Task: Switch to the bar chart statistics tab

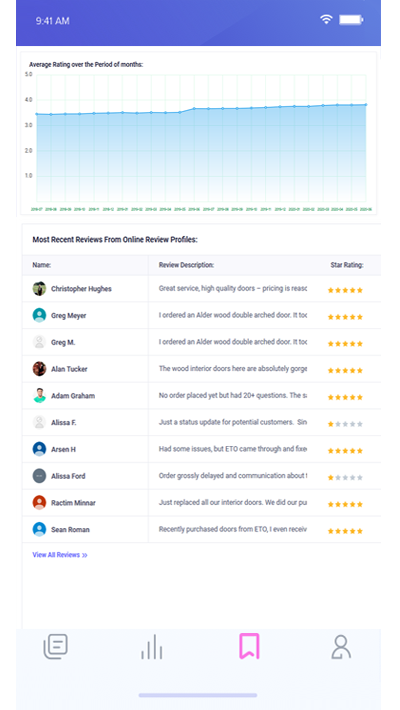Action: (x=151, y=647)
